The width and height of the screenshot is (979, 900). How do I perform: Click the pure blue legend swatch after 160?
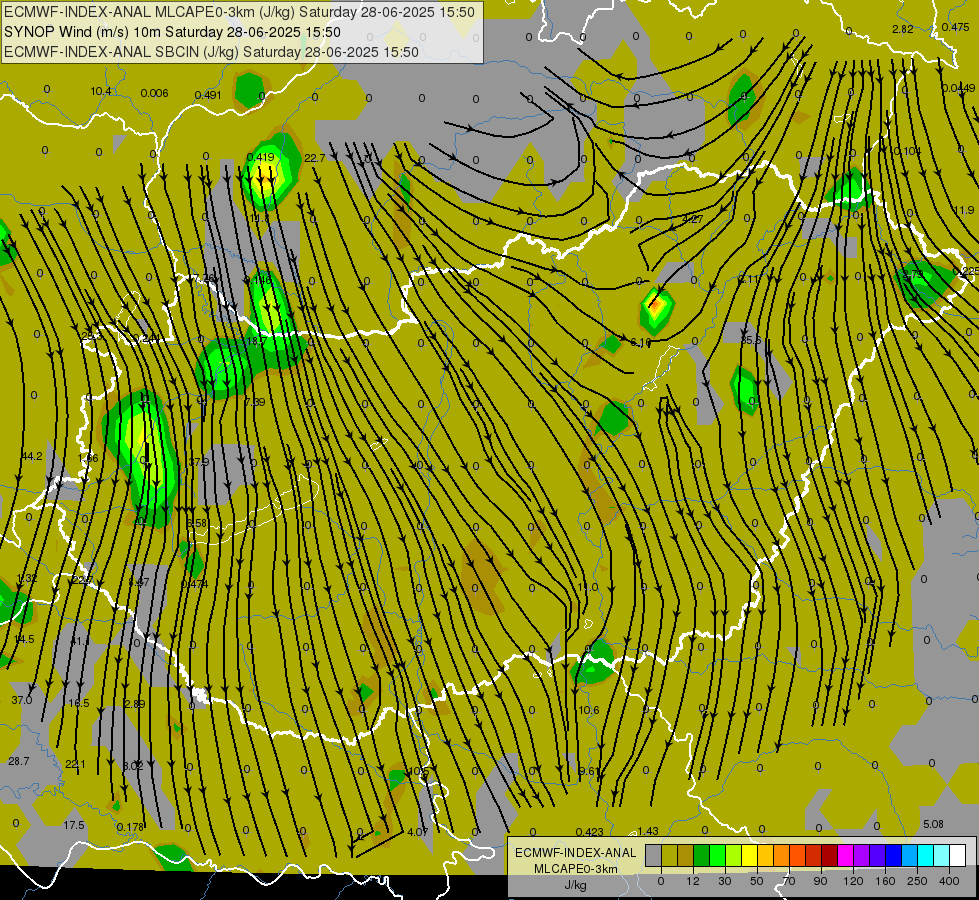click(x=893, y=855)
